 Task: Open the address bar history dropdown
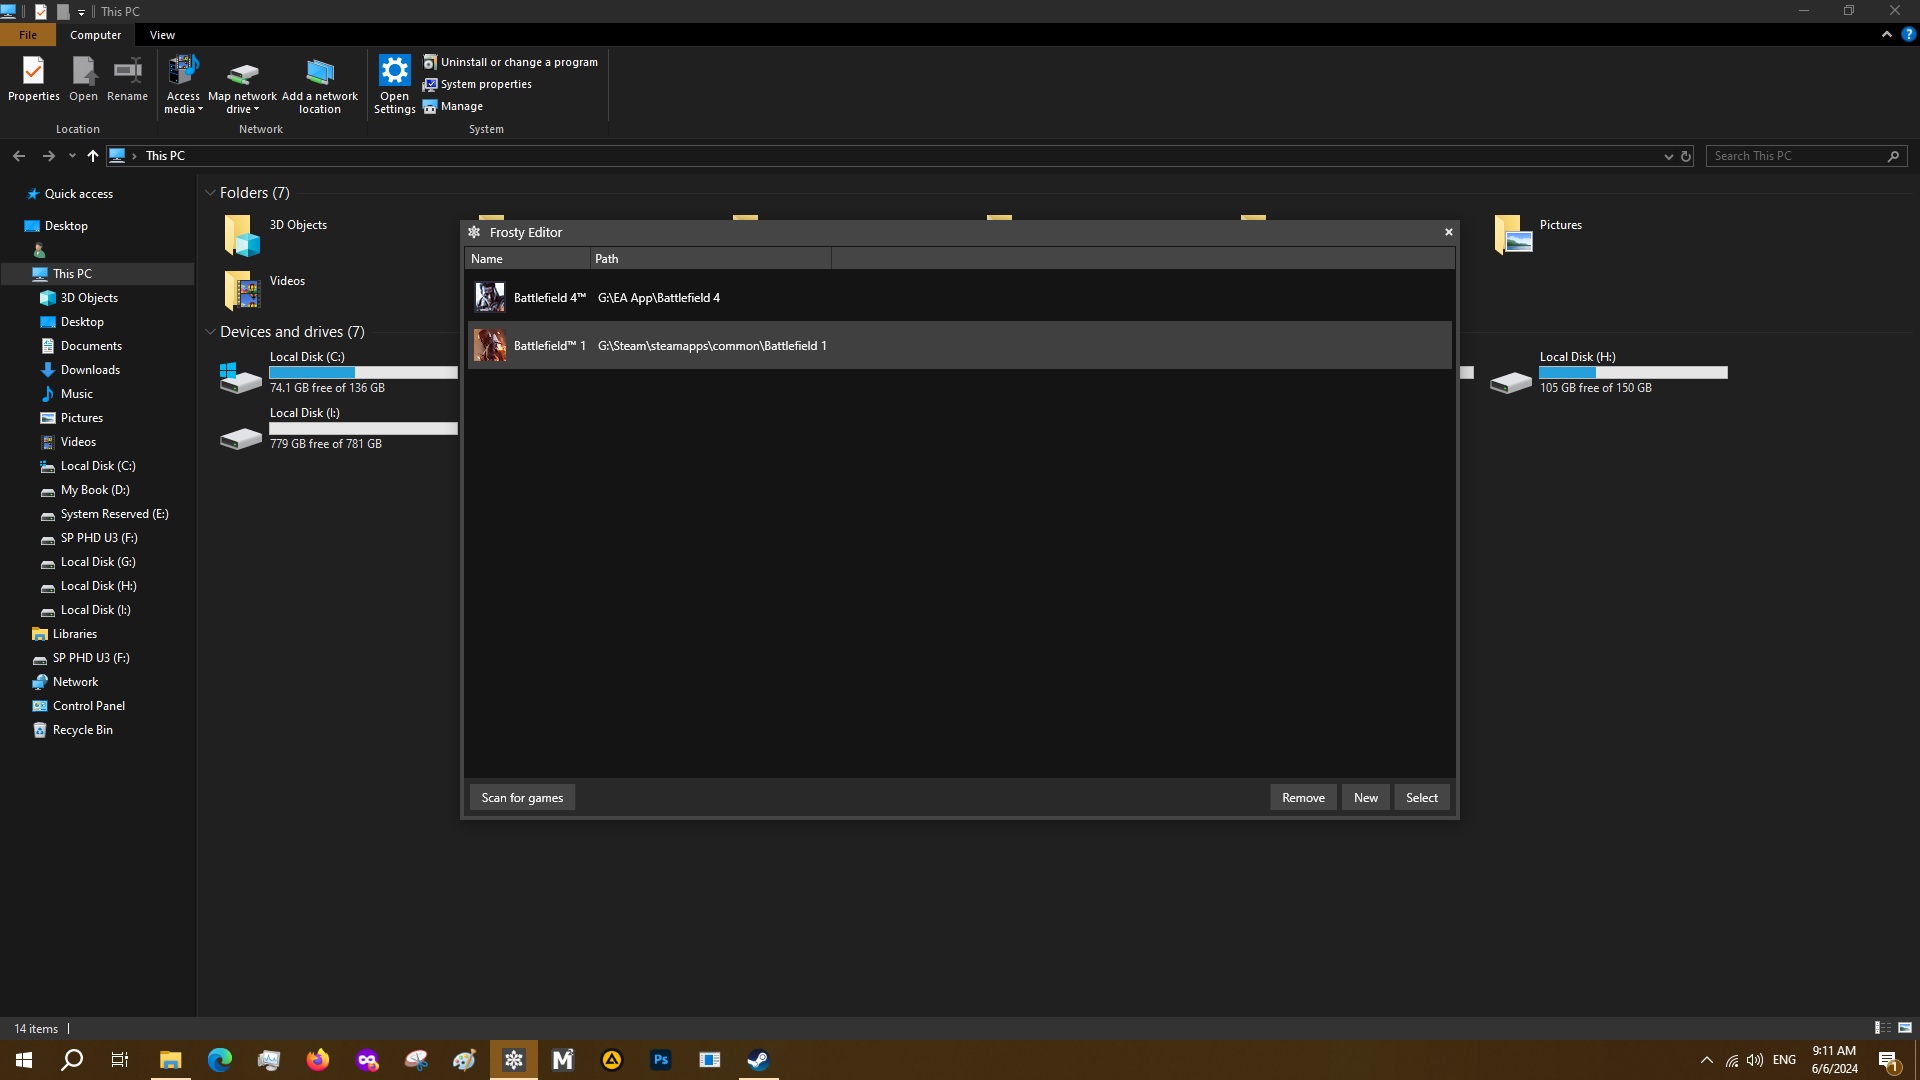(x=1668, y=156)
